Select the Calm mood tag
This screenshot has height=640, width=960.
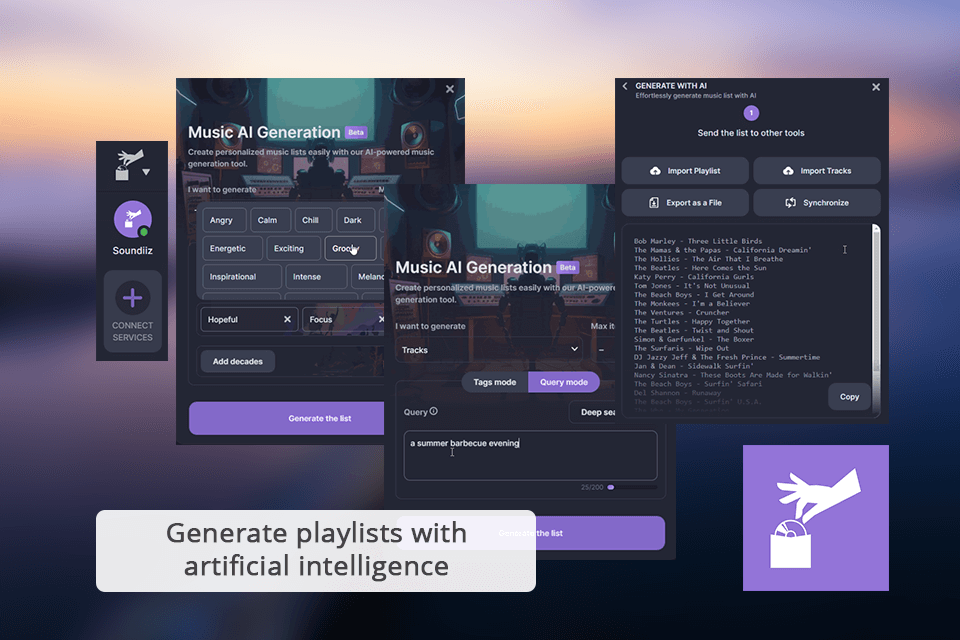pyautogui.click(x=270, y=220)
